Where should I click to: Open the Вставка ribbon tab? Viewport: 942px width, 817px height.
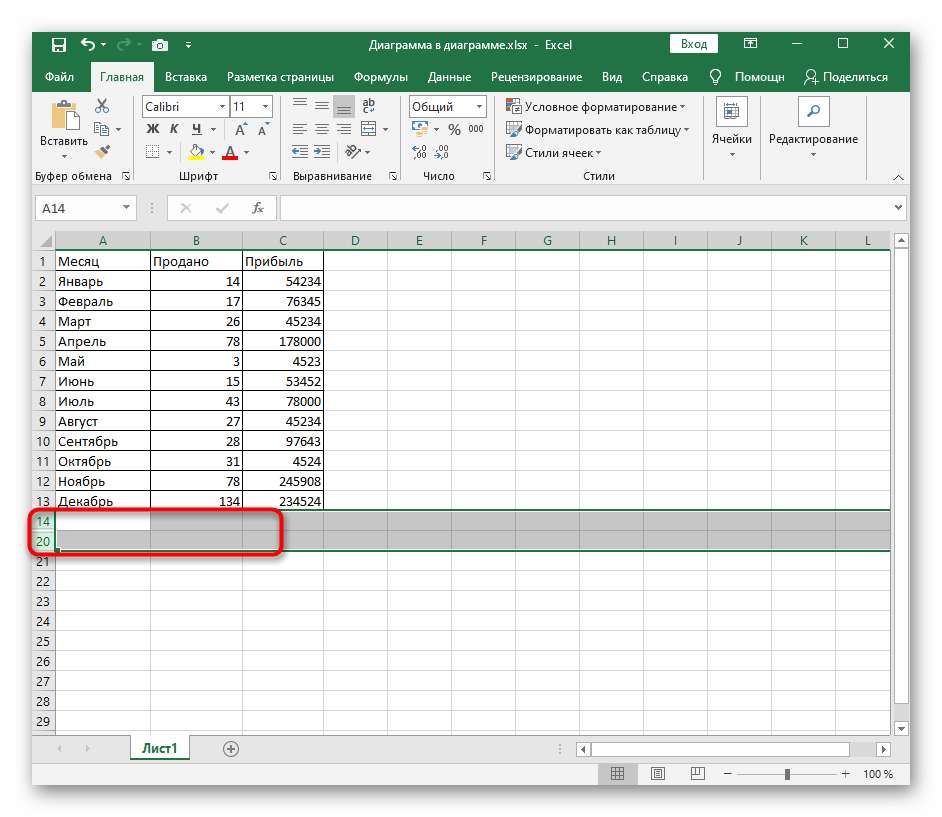pyautogui.click(x=186, y=77)
